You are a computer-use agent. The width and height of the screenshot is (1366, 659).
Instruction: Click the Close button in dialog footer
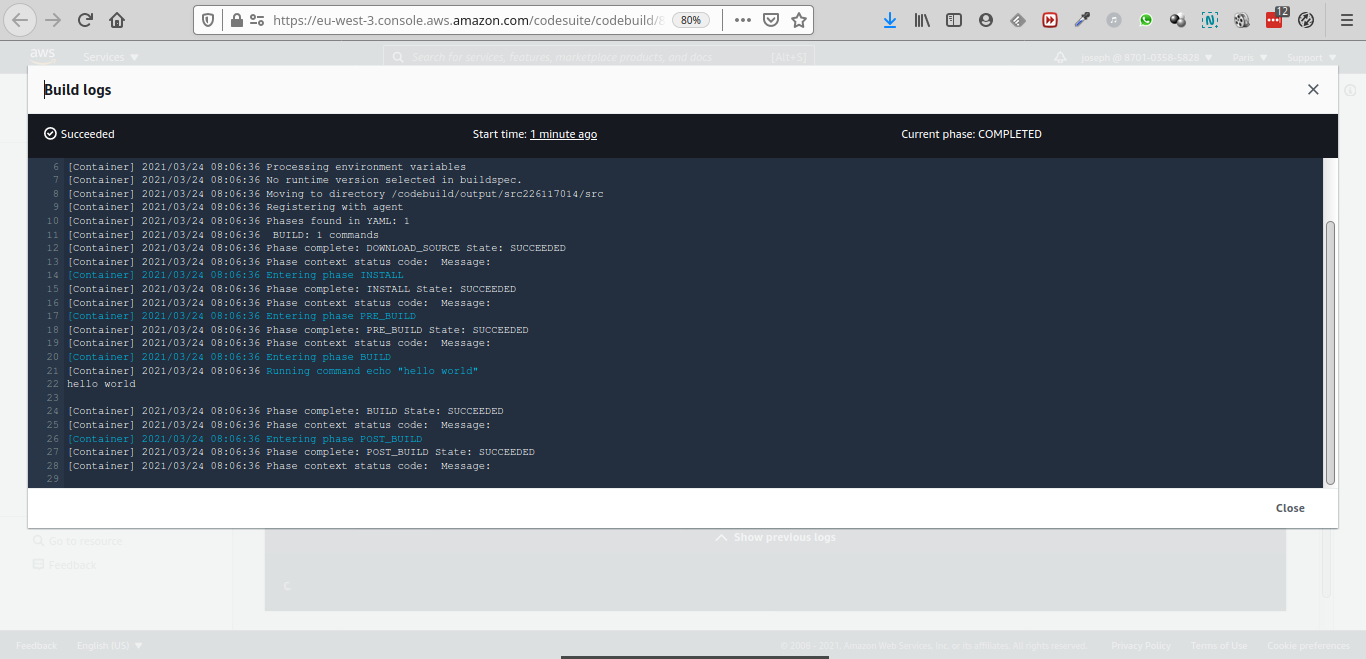[1289, 508]
